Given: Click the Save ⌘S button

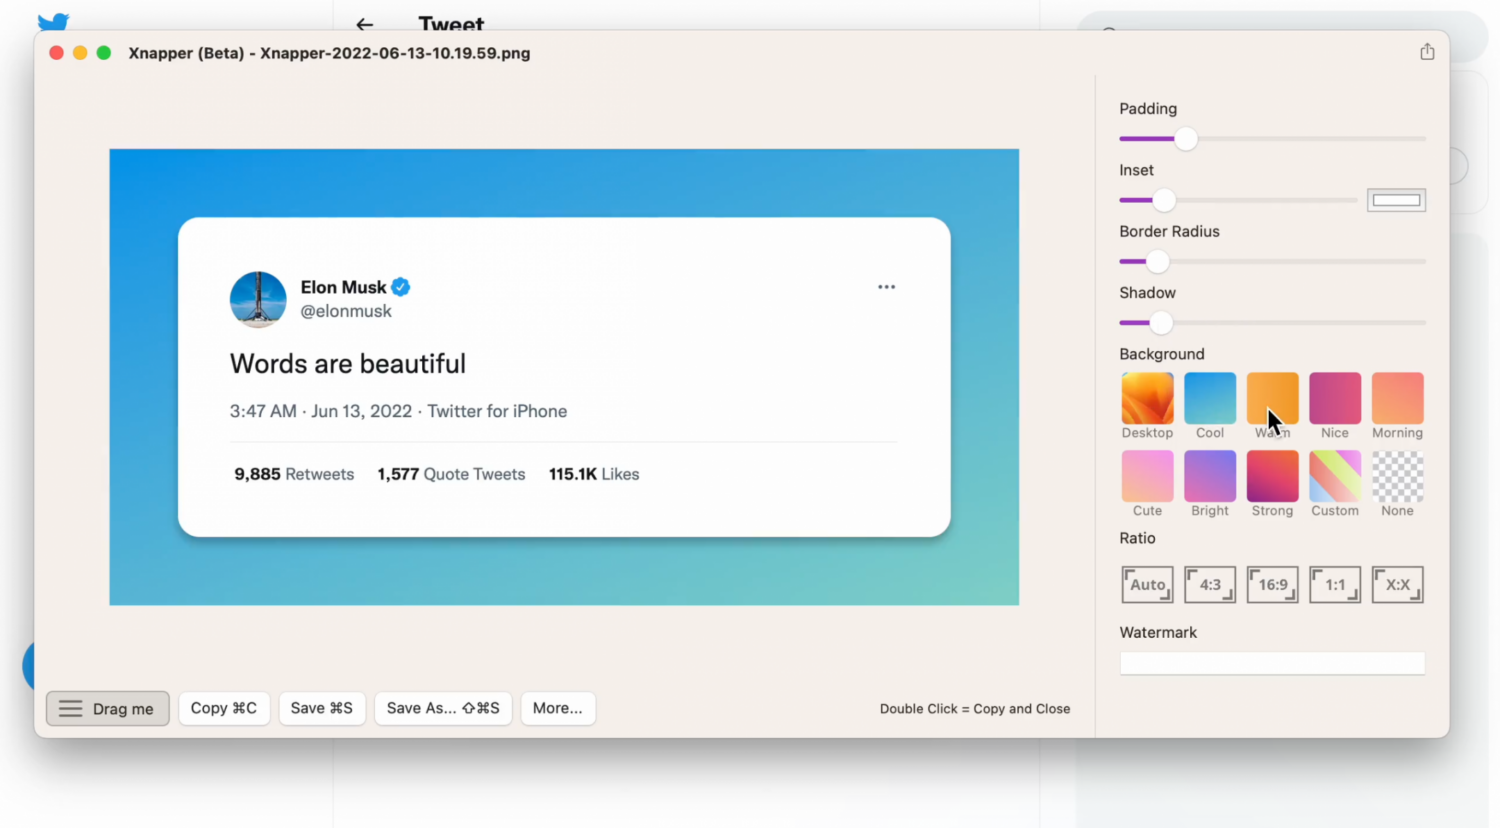Looking at the screenshot, I should (x=322, y=708).
